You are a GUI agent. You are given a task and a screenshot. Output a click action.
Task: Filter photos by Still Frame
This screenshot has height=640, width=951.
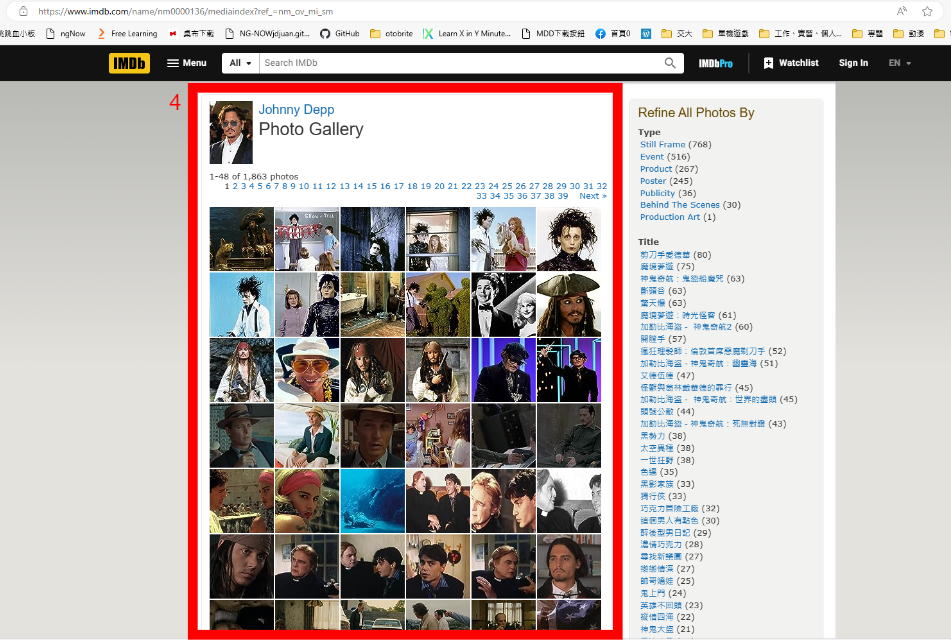pyautogui.click(x=662, y=144)
